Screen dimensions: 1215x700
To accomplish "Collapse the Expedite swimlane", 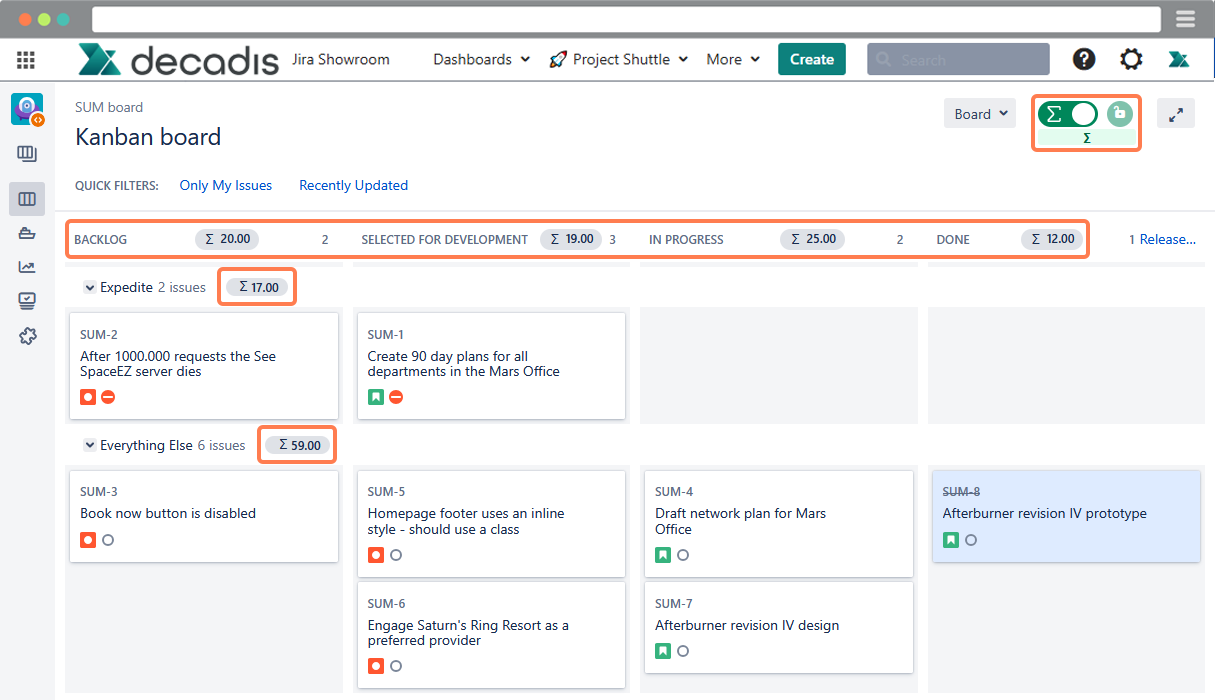I will click(90, 287).
